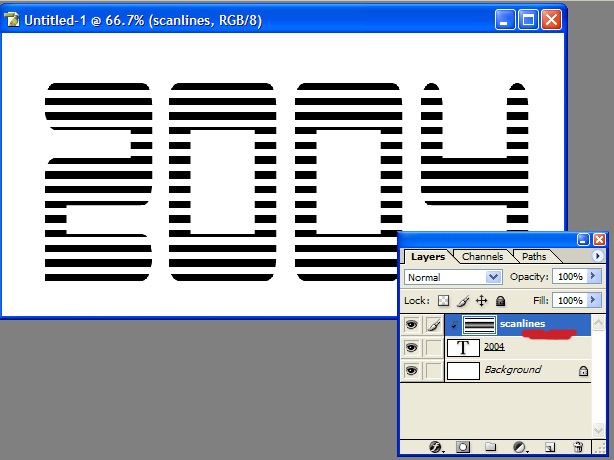
Task: Switch to the Paths tab
Action: (534, 257)
